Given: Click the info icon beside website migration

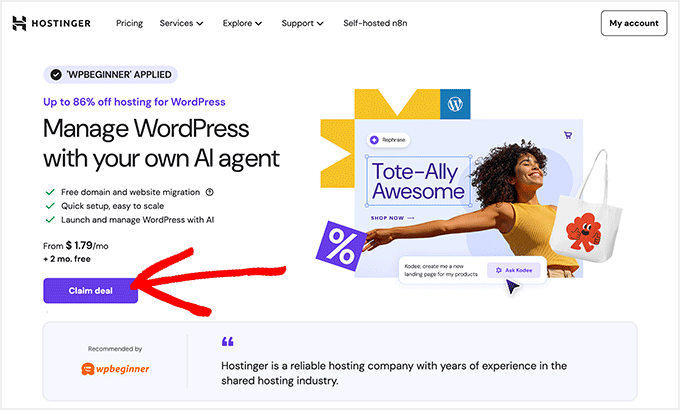Looking at the screenshot, I should pyautogui.click(x=209, y=192).
